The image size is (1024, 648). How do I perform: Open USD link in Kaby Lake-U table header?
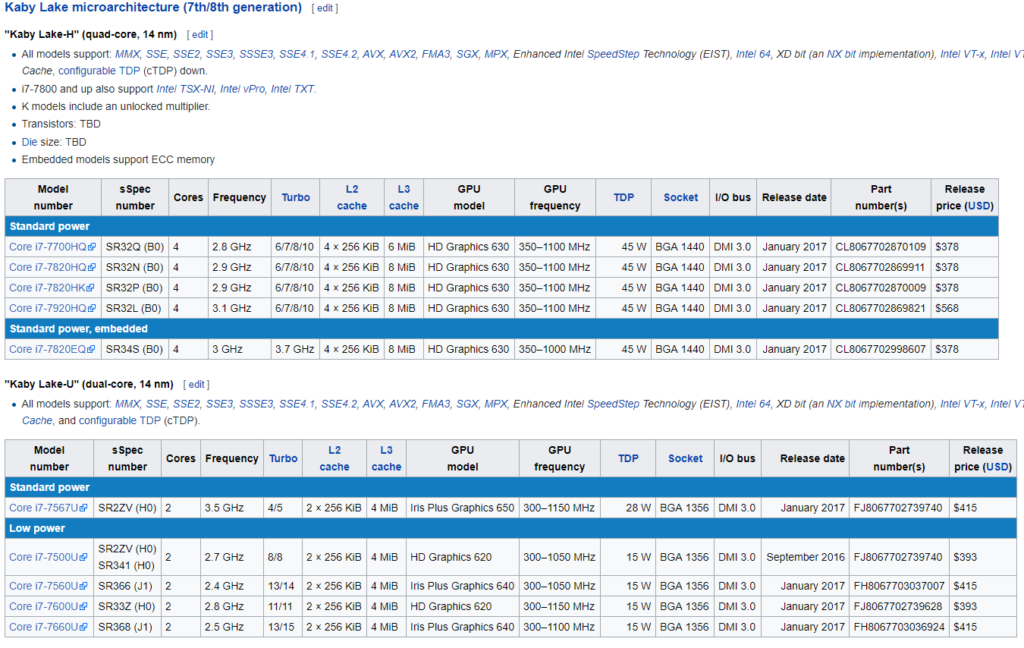point(997,467)
